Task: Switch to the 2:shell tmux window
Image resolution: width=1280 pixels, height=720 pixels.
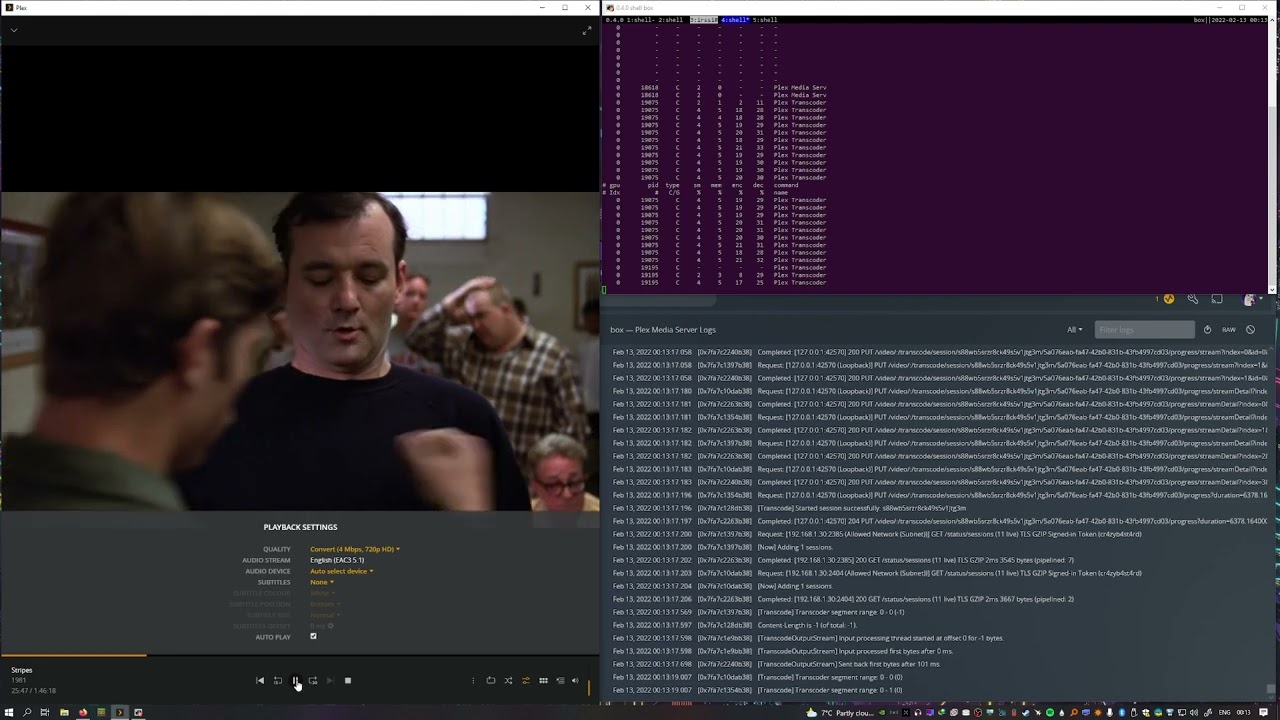Action: coord(671,20)
